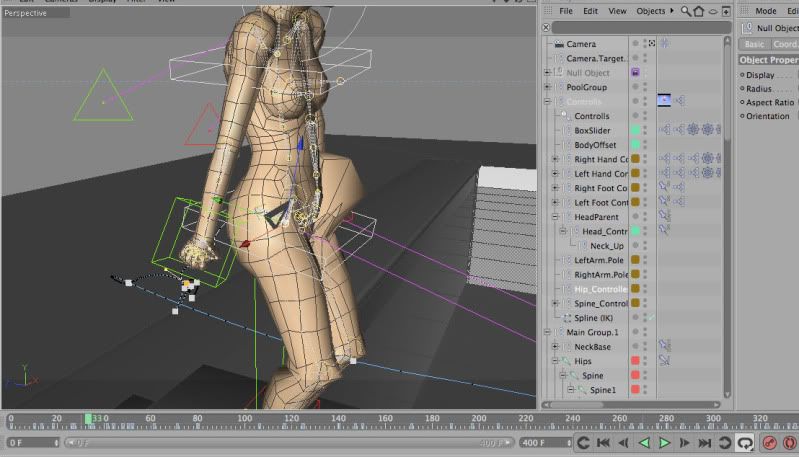The width and height of the screenshot is (799, 457).
Task: Click the home icon in Object Manager header
Action: point(699,11)
